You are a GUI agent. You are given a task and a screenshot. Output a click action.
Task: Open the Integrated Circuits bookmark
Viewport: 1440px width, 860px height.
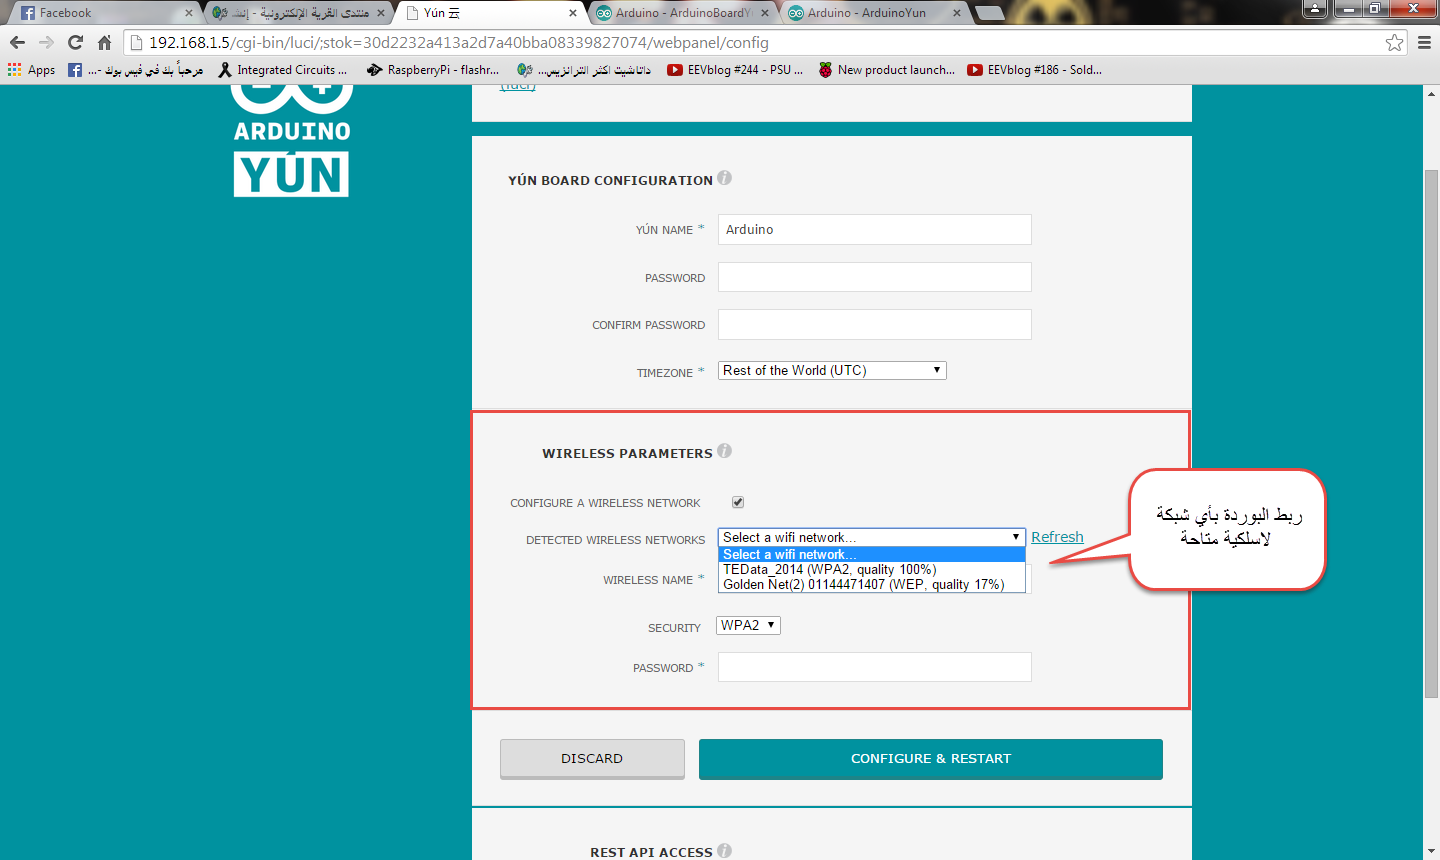pos(283,70)
